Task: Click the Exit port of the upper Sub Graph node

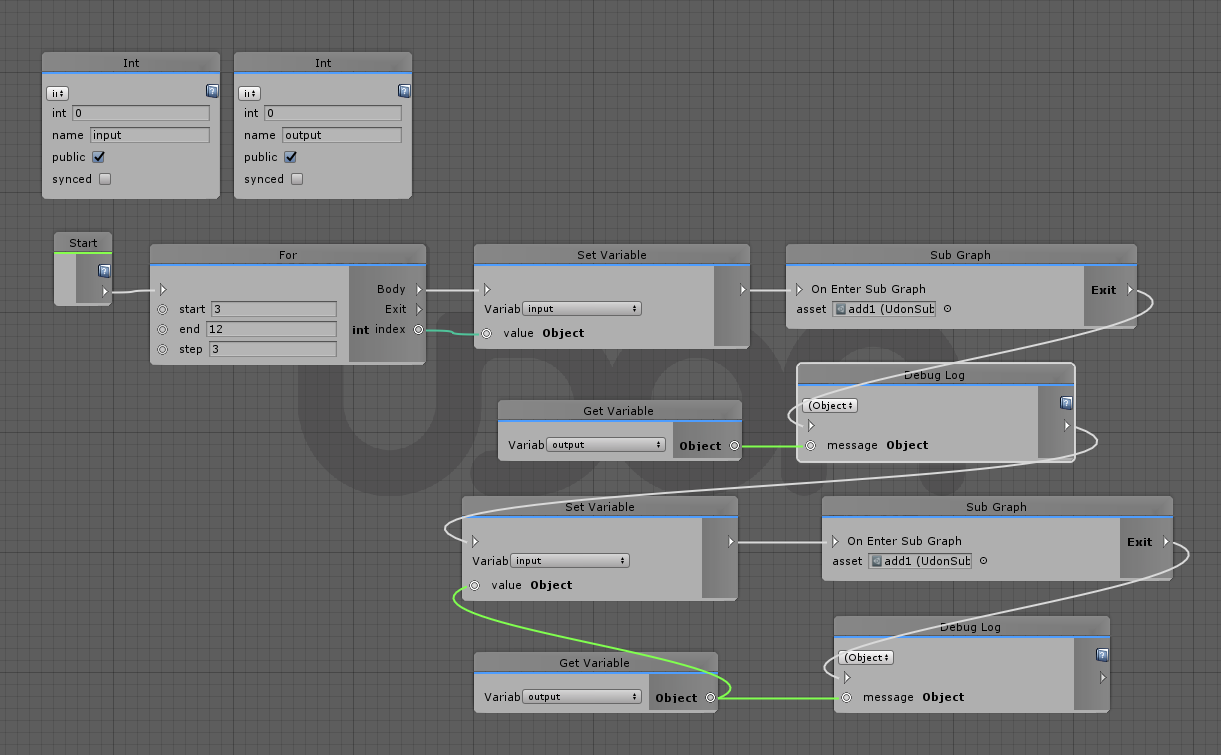Action: 1130,290
